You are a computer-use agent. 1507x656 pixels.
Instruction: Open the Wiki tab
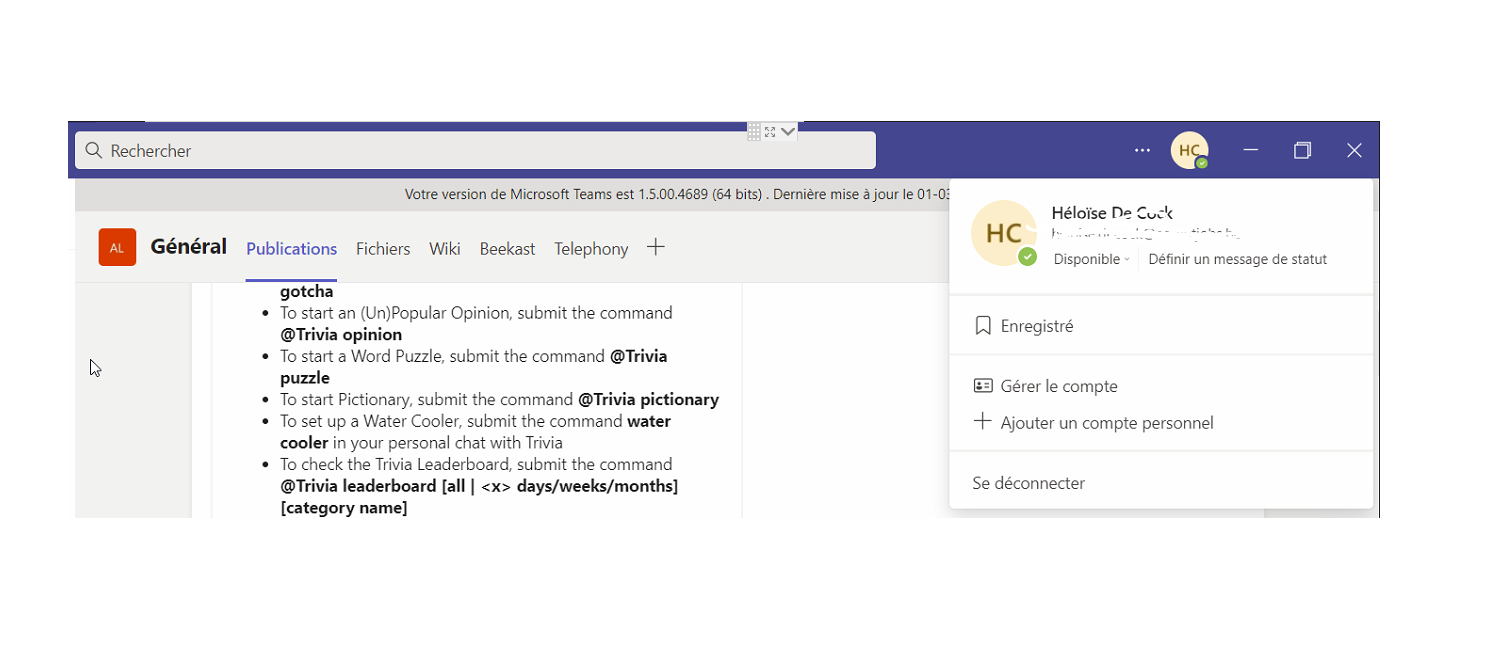click(x=445, y=249)
